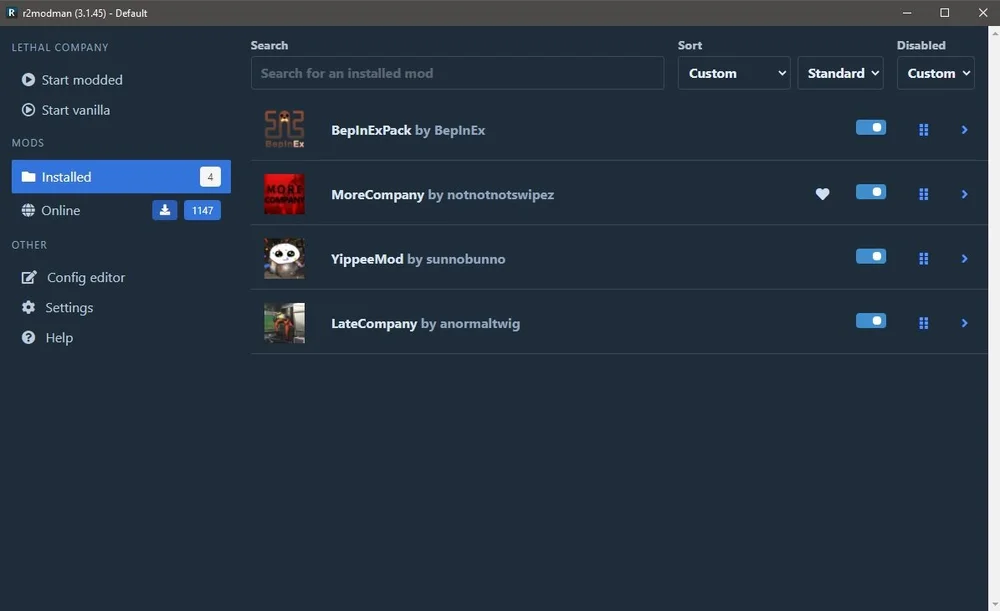Viewport: 1000px width, 611px height.
Task: Click the grid drag handle for YippeeMod
Action: (x=923, y=259)
